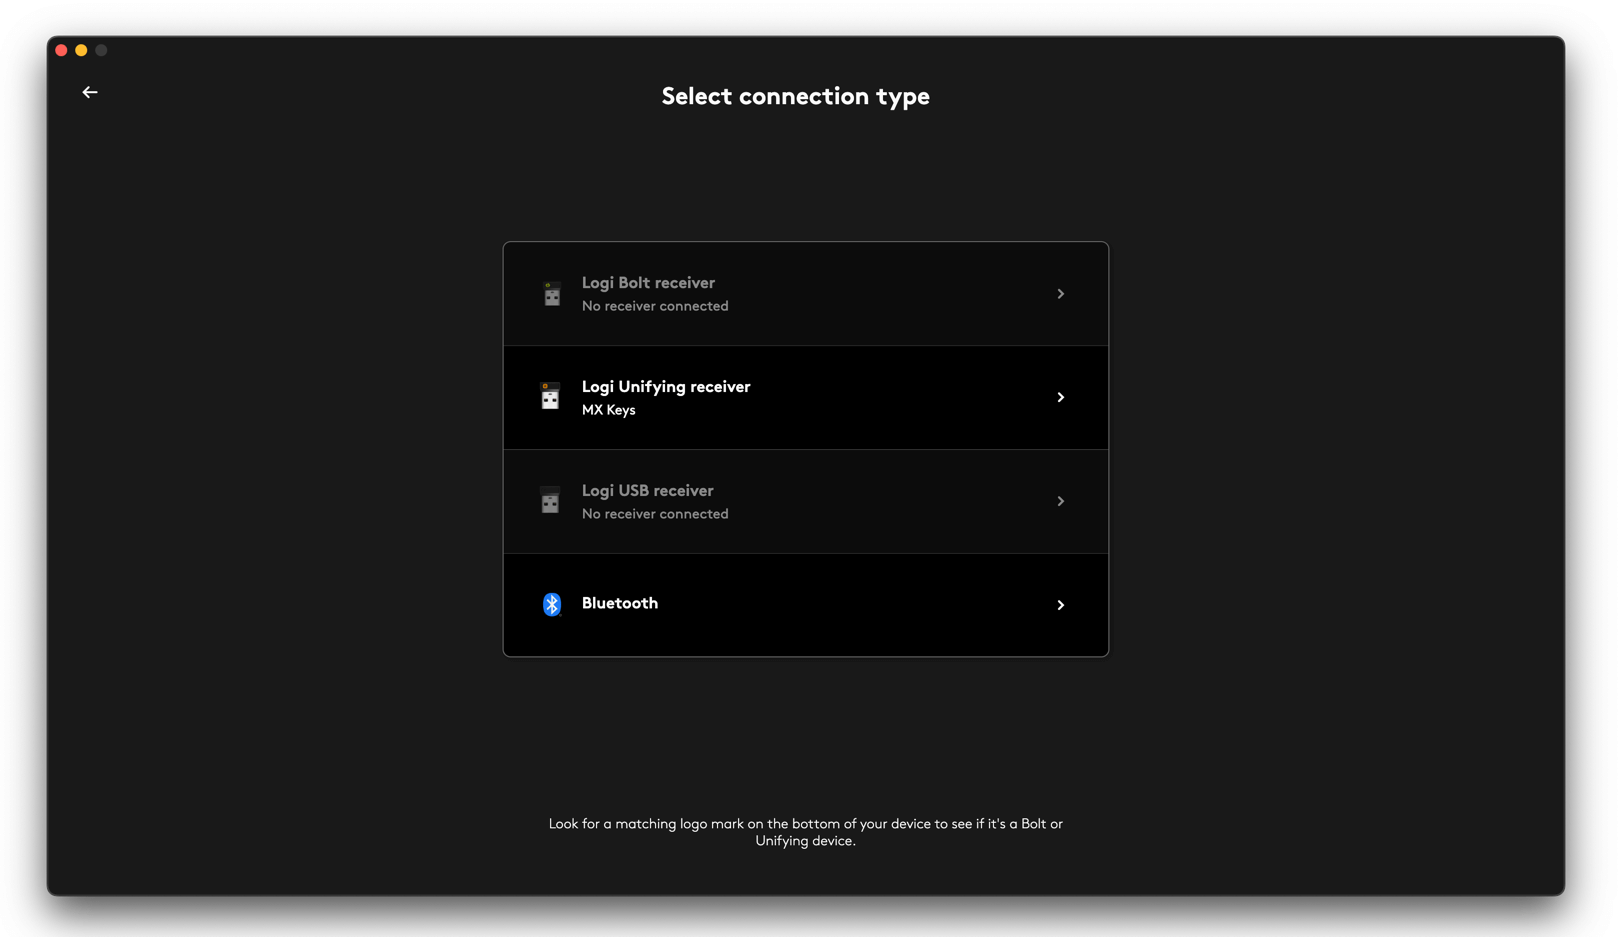Viewport: 1618px width, 937px height.
Task: Select the Logi USB receiver label
Action: click(648, 491)
